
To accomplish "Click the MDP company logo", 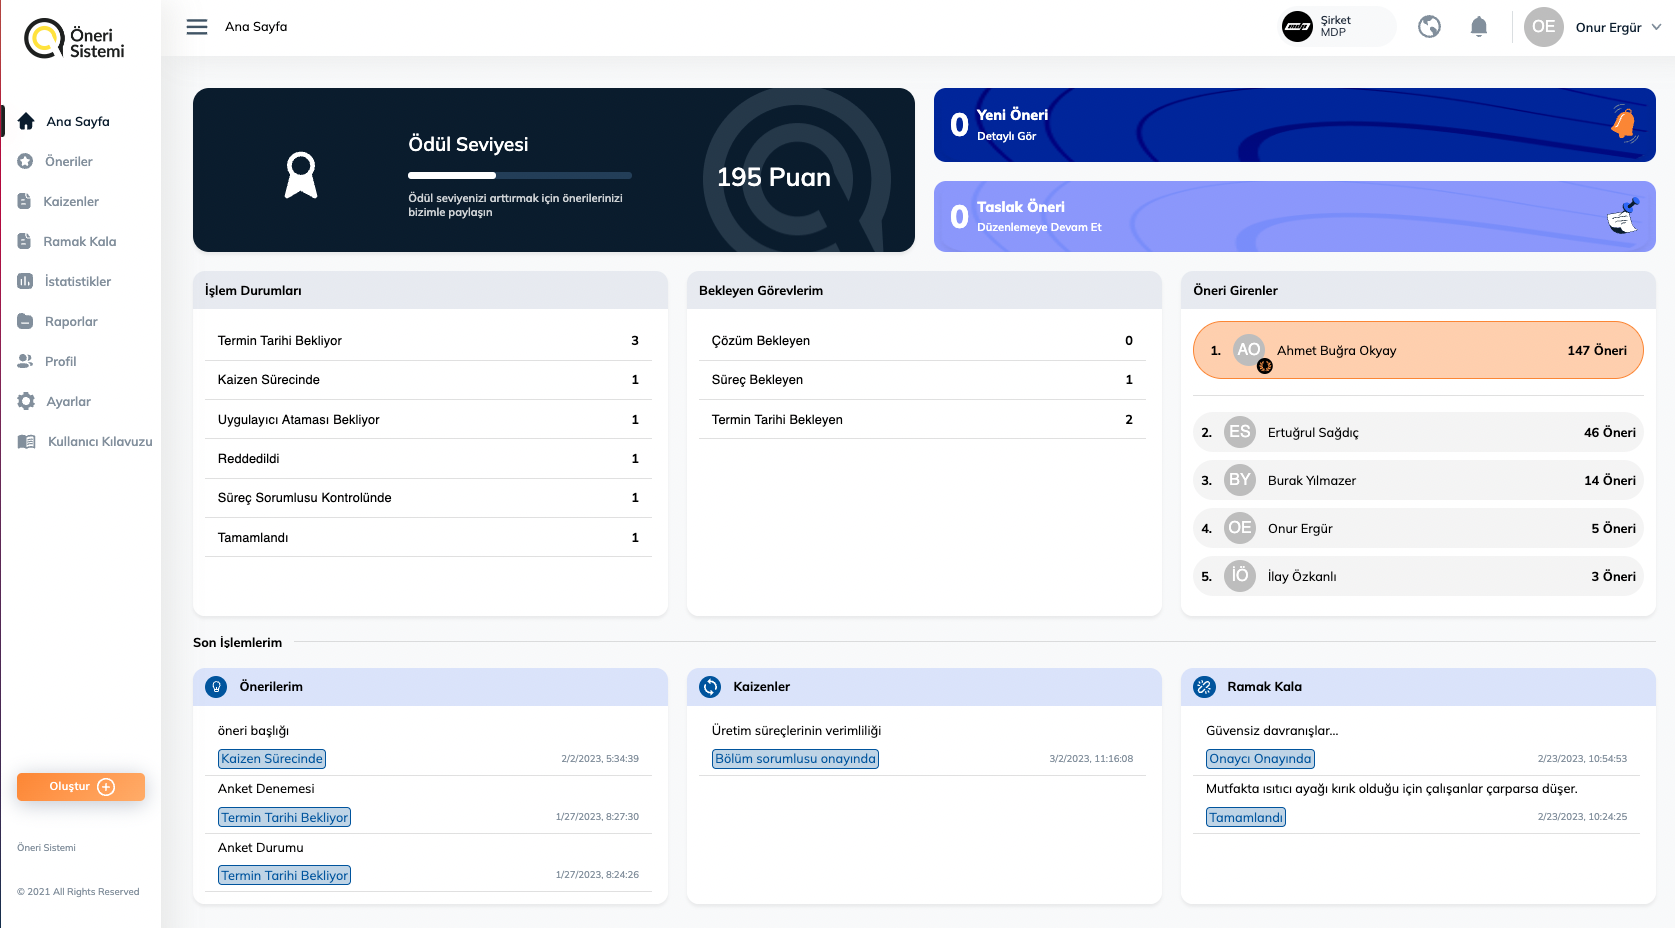I will 1298,26.
